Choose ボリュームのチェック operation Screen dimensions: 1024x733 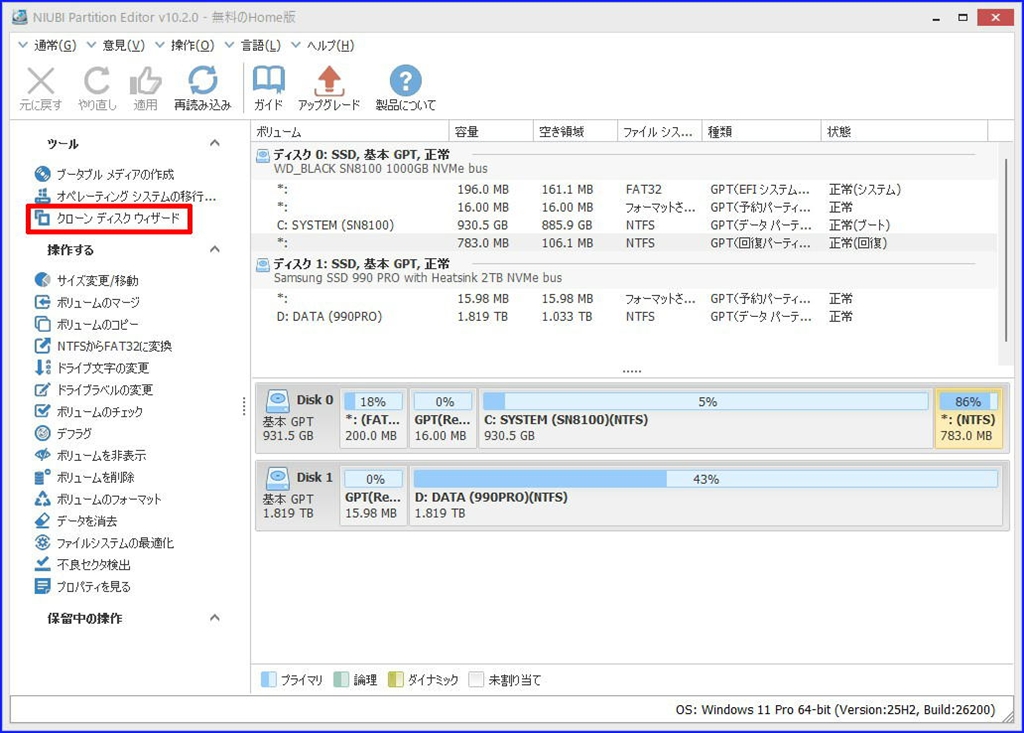pyautogui.click(x=89, y=412)
